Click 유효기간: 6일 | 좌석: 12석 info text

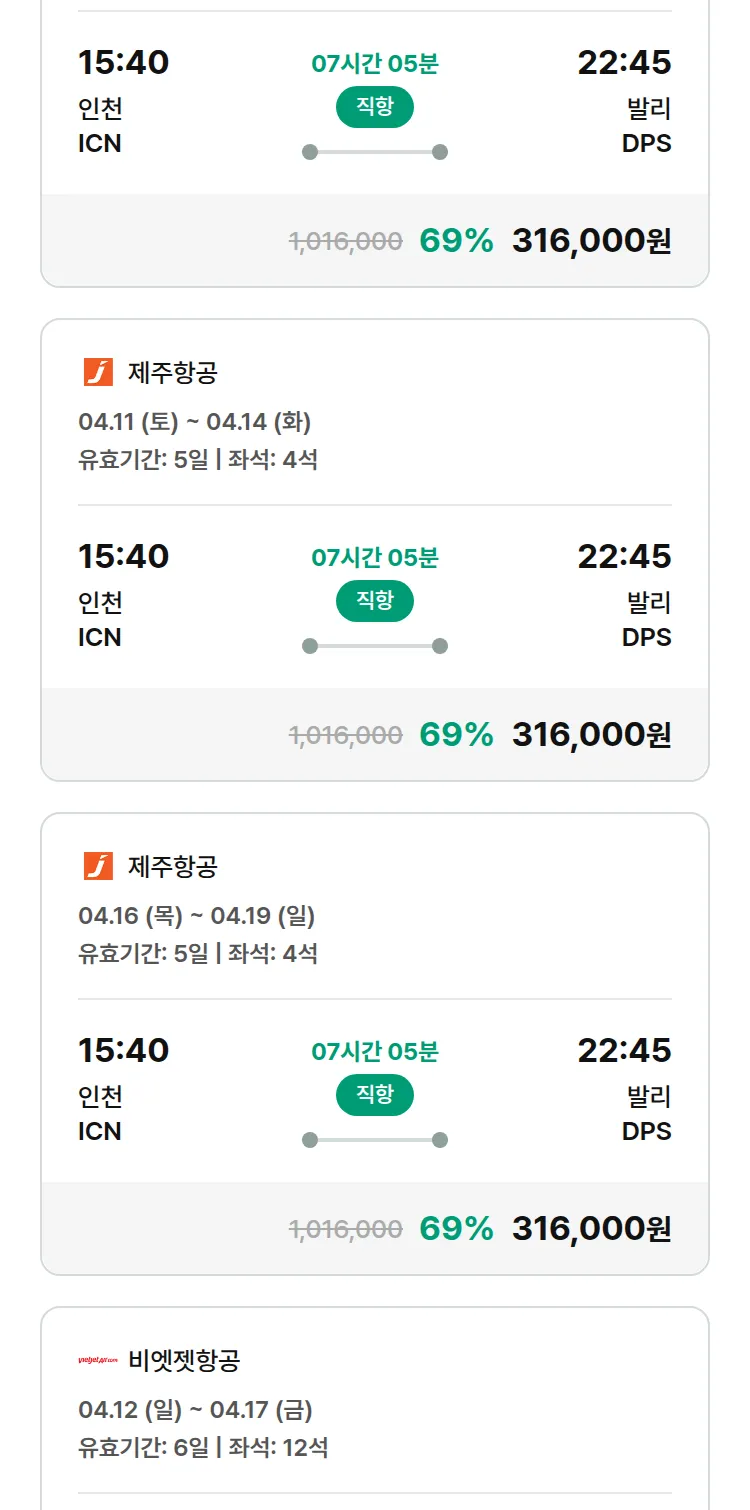coord(203,1447)
